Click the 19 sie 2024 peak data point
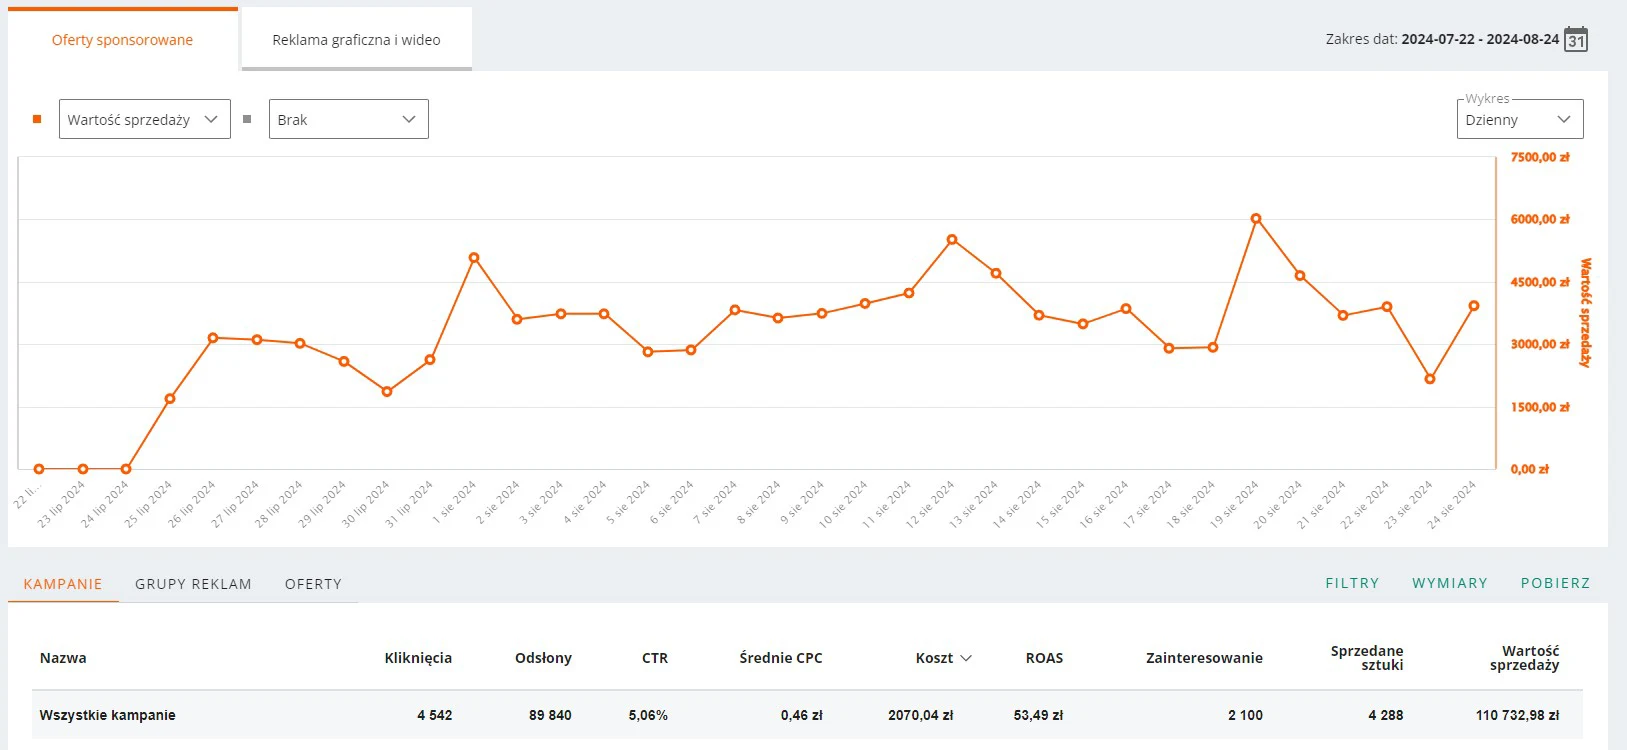 [x=1256, y=219]
